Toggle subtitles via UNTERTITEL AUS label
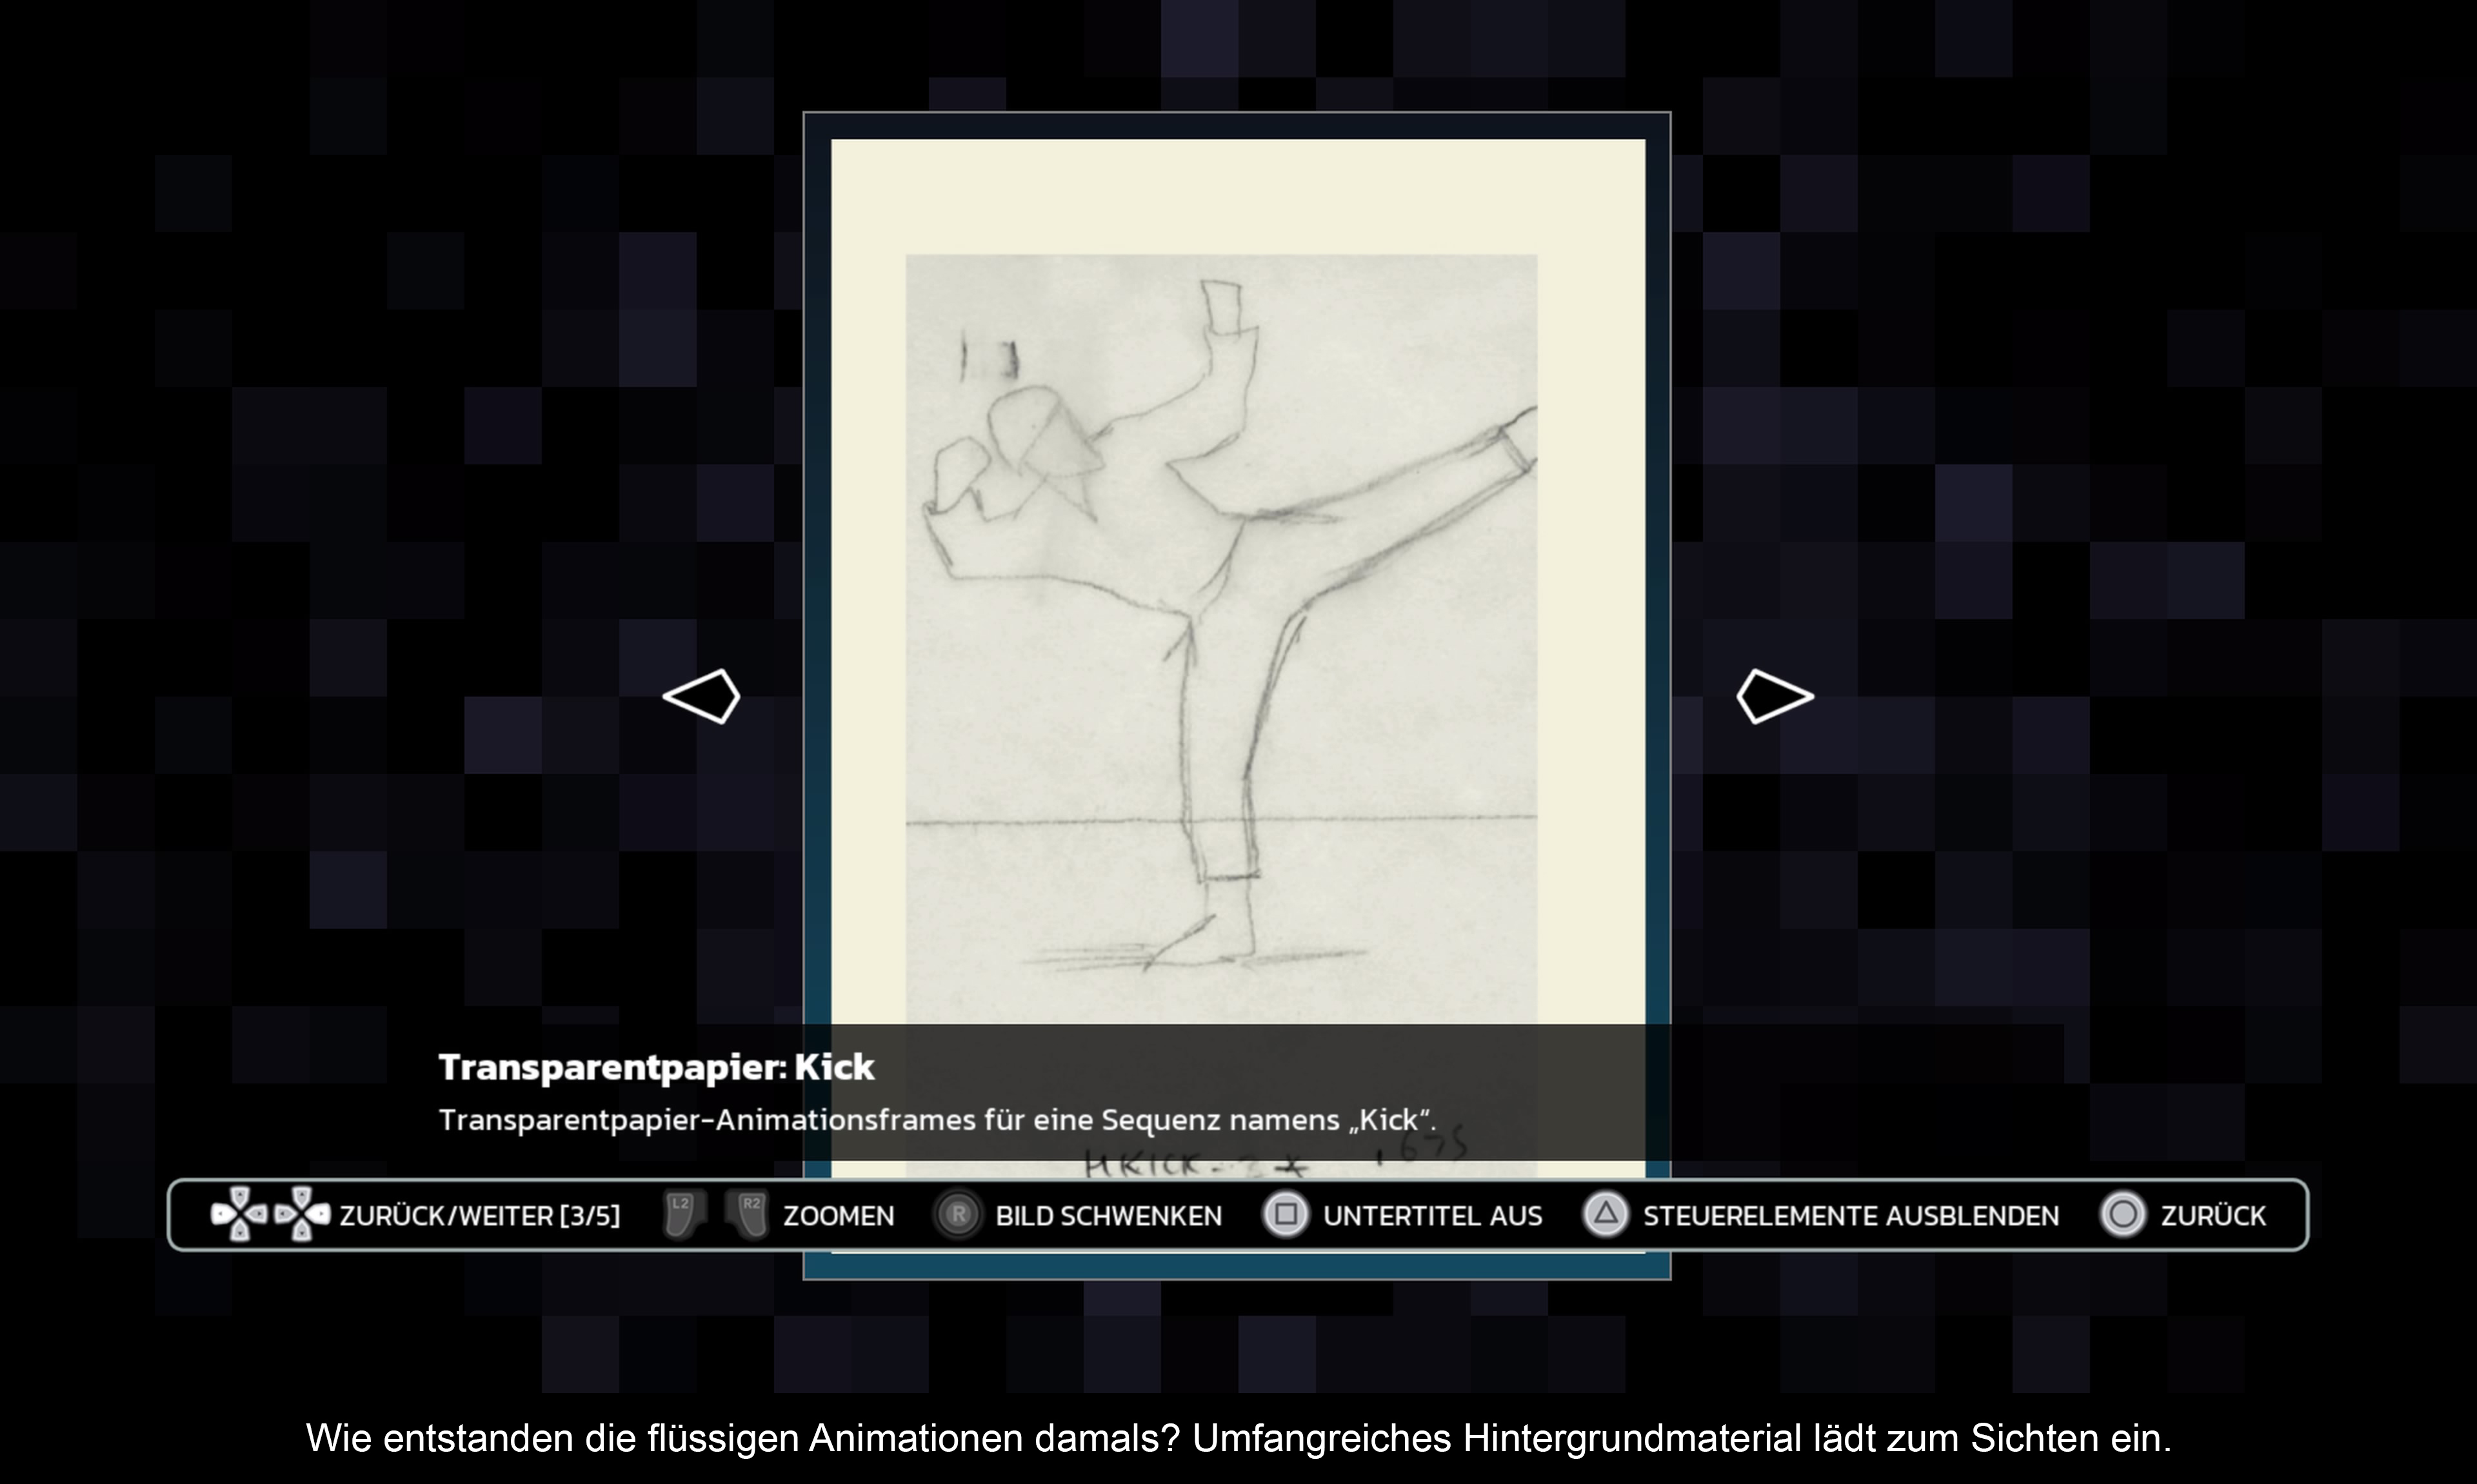Viewport: 2477px width, 1484px height. pyautogui.click(x=1432, y=1216)
